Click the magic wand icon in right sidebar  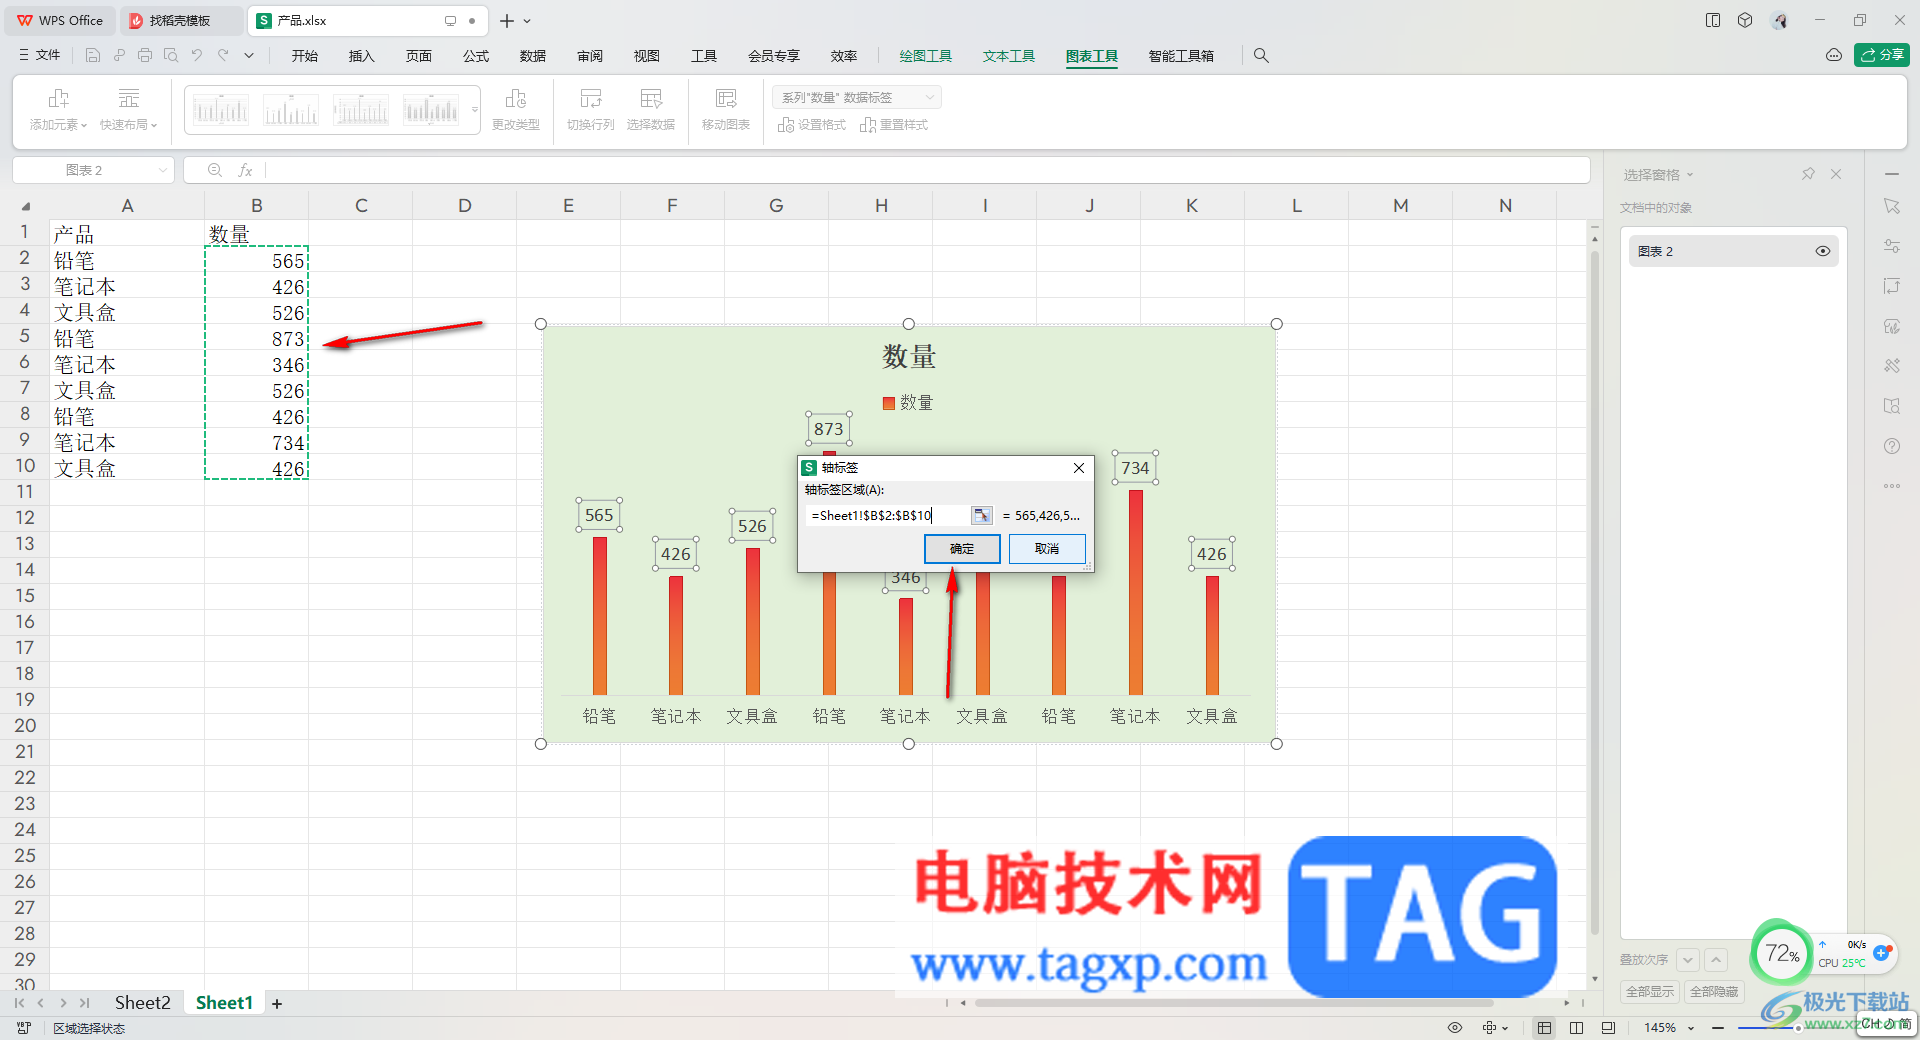point(1891,366)
